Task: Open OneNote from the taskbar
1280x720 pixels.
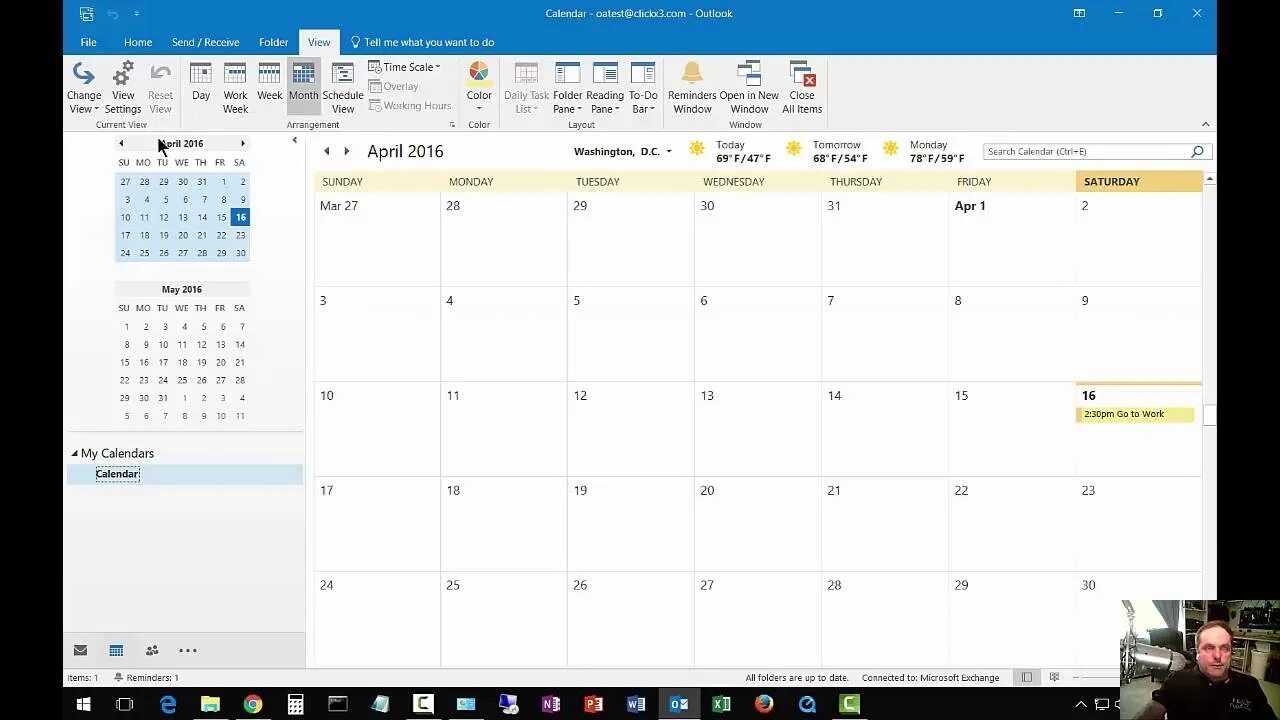Action: (x=551, y=704)
